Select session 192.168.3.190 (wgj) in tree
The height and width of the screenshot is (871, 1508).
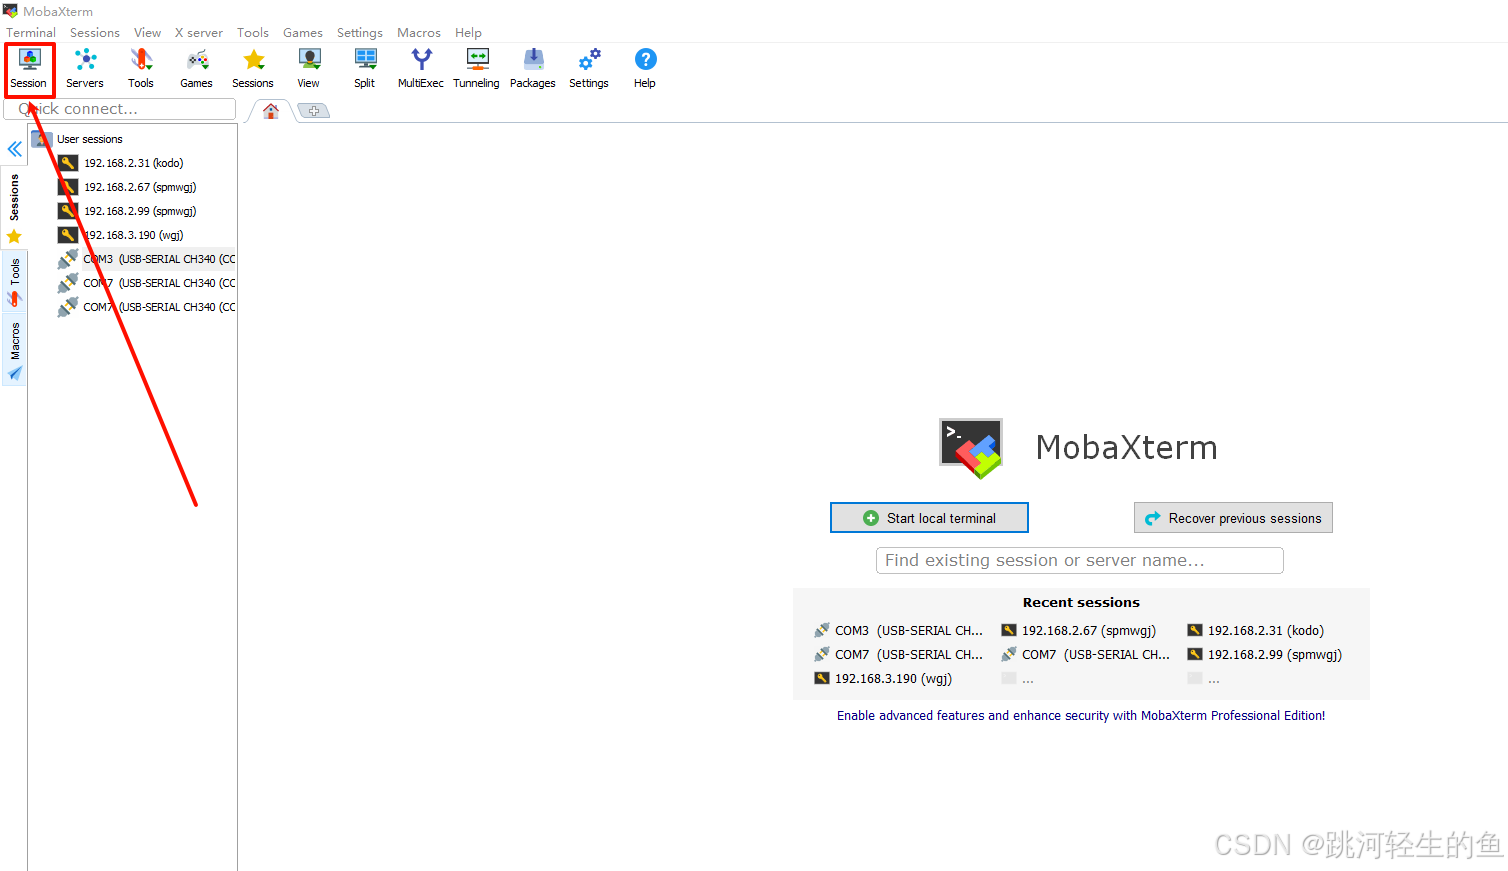134,235
